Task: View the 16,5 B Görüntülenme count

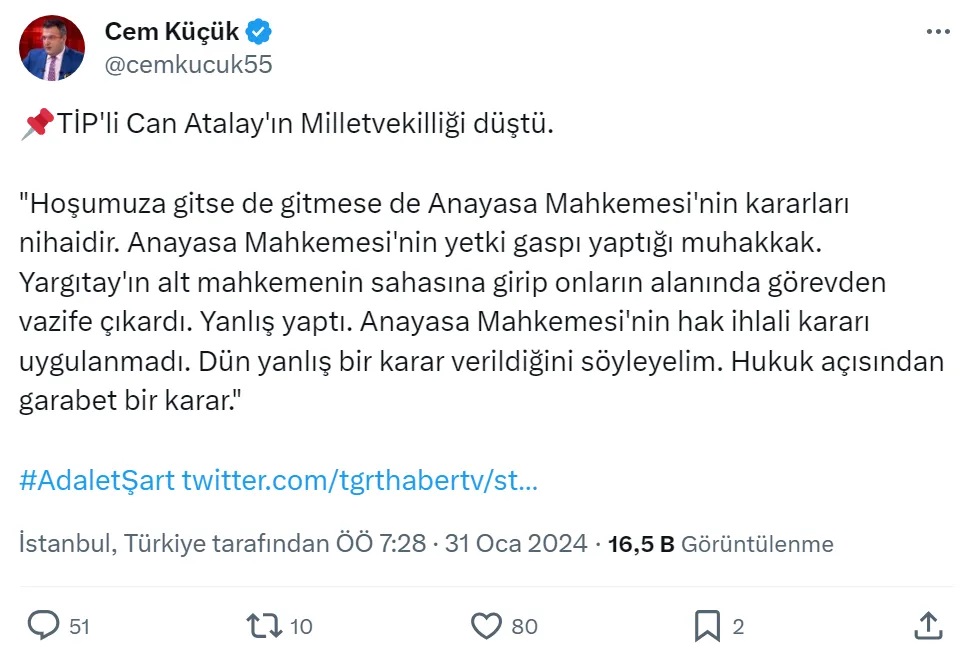Action: pos(721,544)
